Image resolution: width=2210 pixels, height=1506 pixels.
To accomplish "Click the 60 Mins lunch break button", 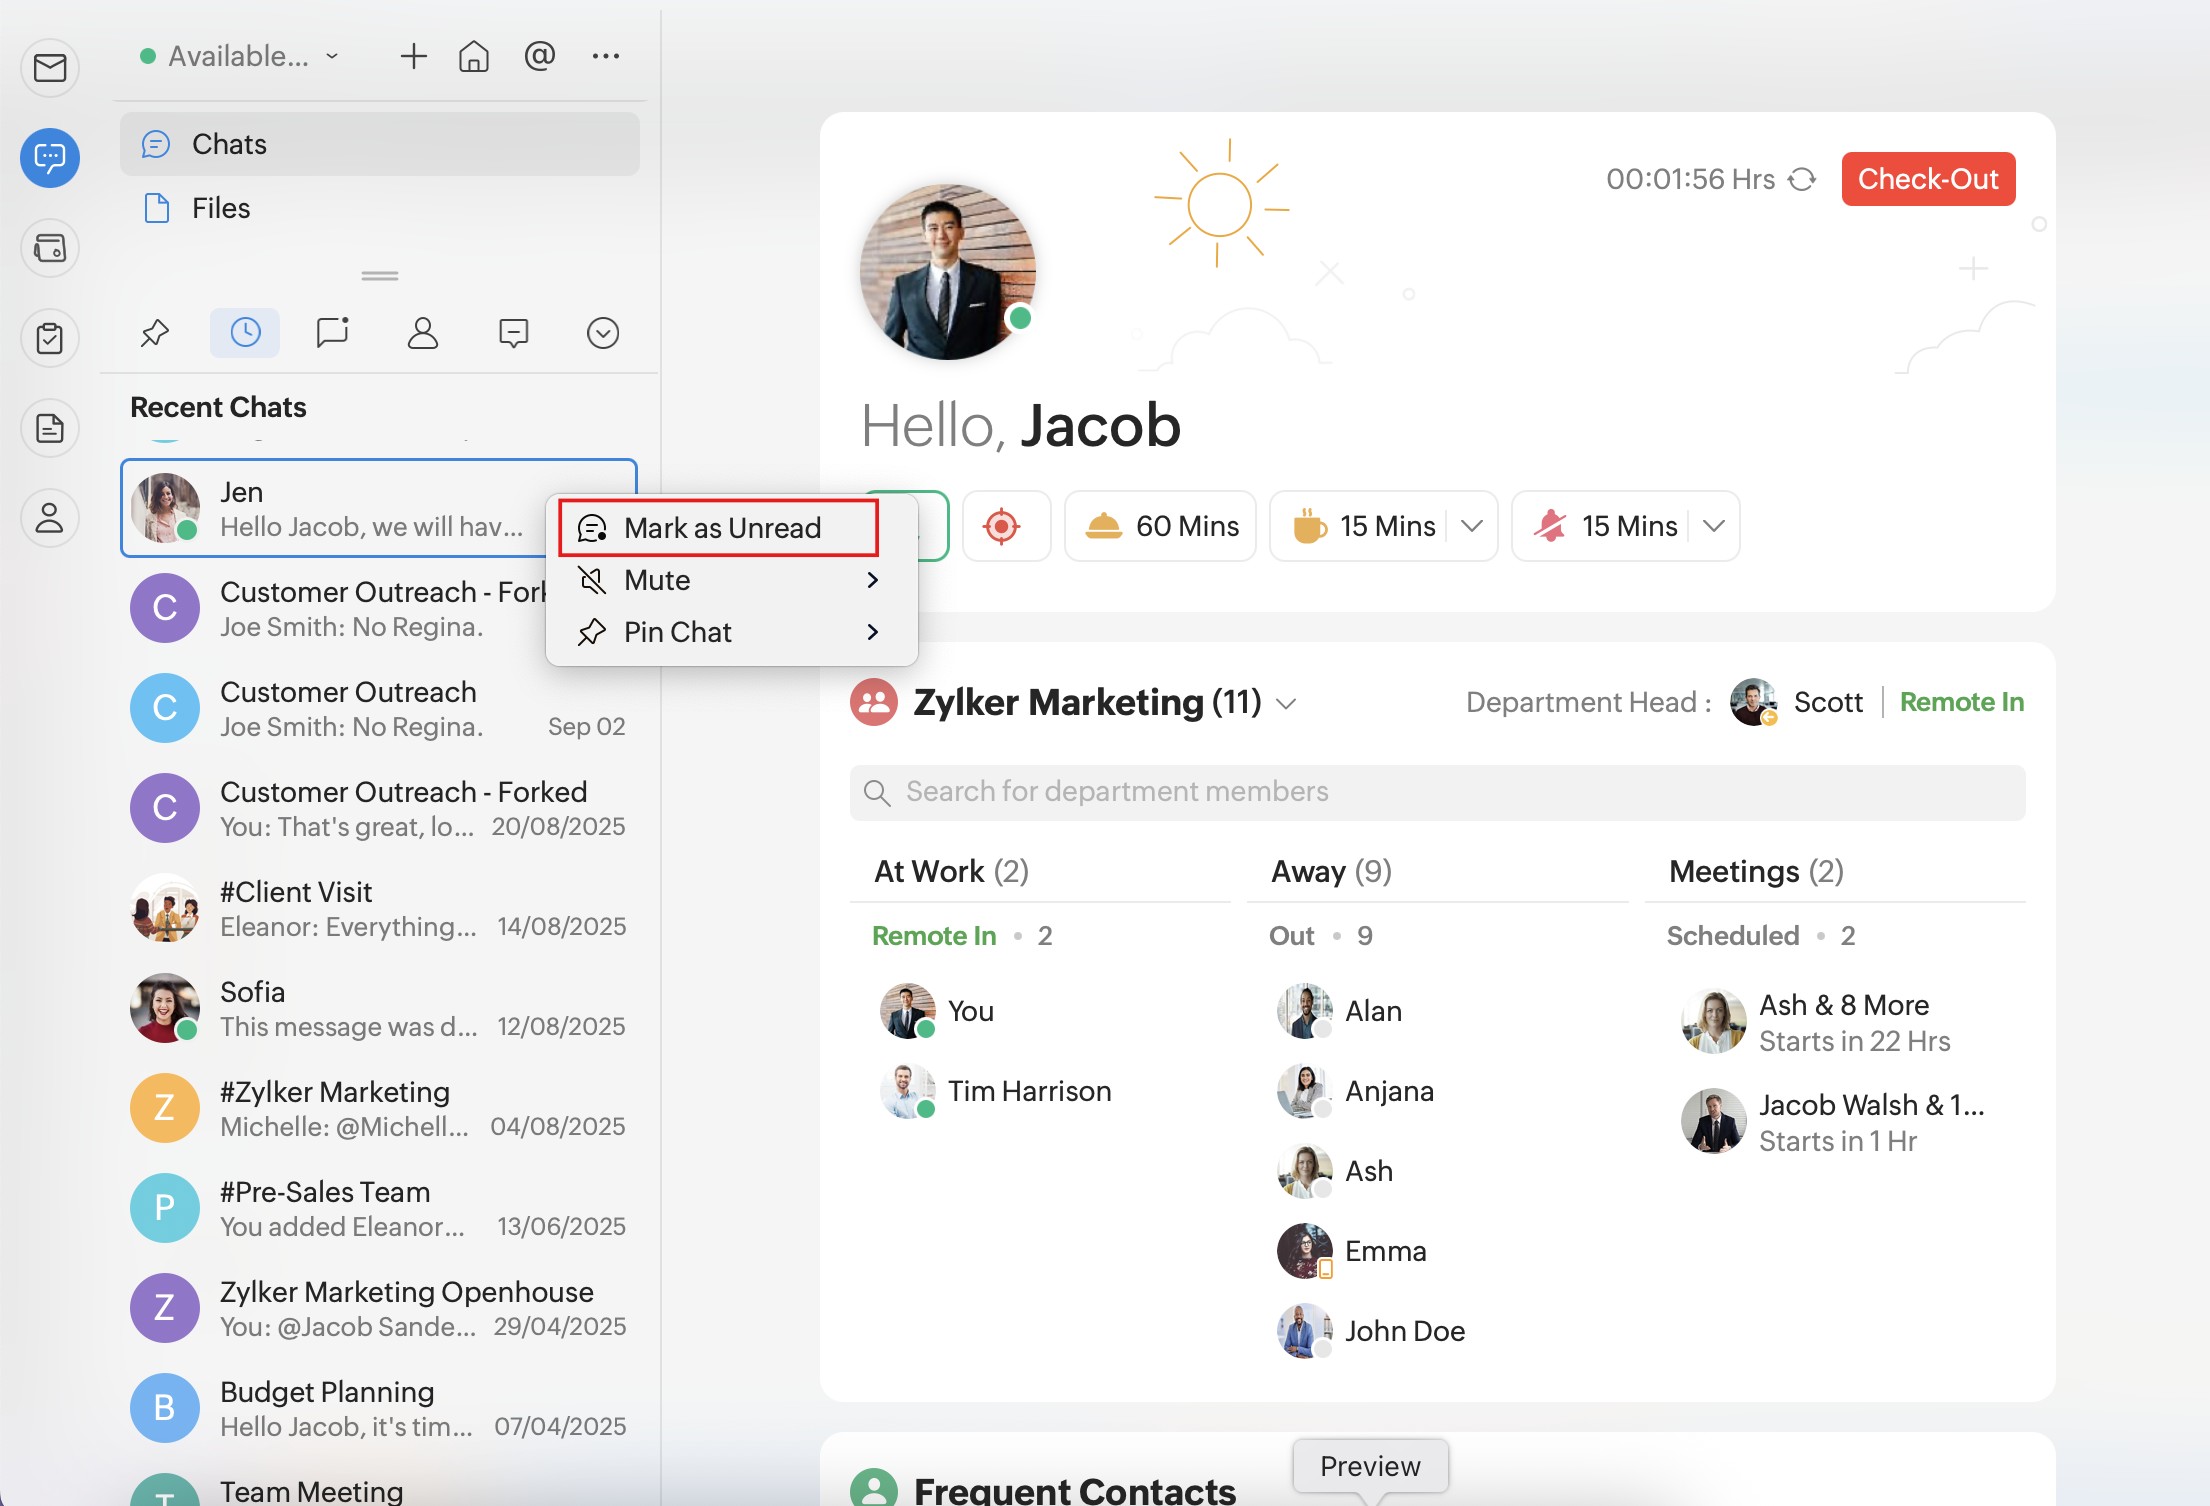I will pos(1161,526).
